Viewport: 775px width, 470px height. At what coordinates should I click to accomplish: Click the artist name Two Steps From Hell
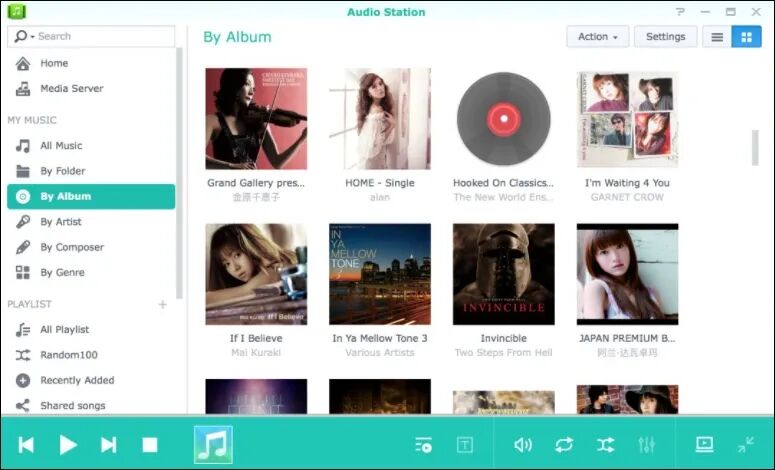tap(504, 352)
